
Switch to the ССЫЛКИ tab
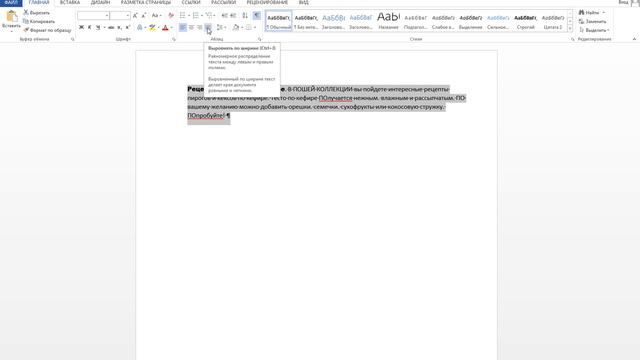pyautogui.click(x=191, y=2)
